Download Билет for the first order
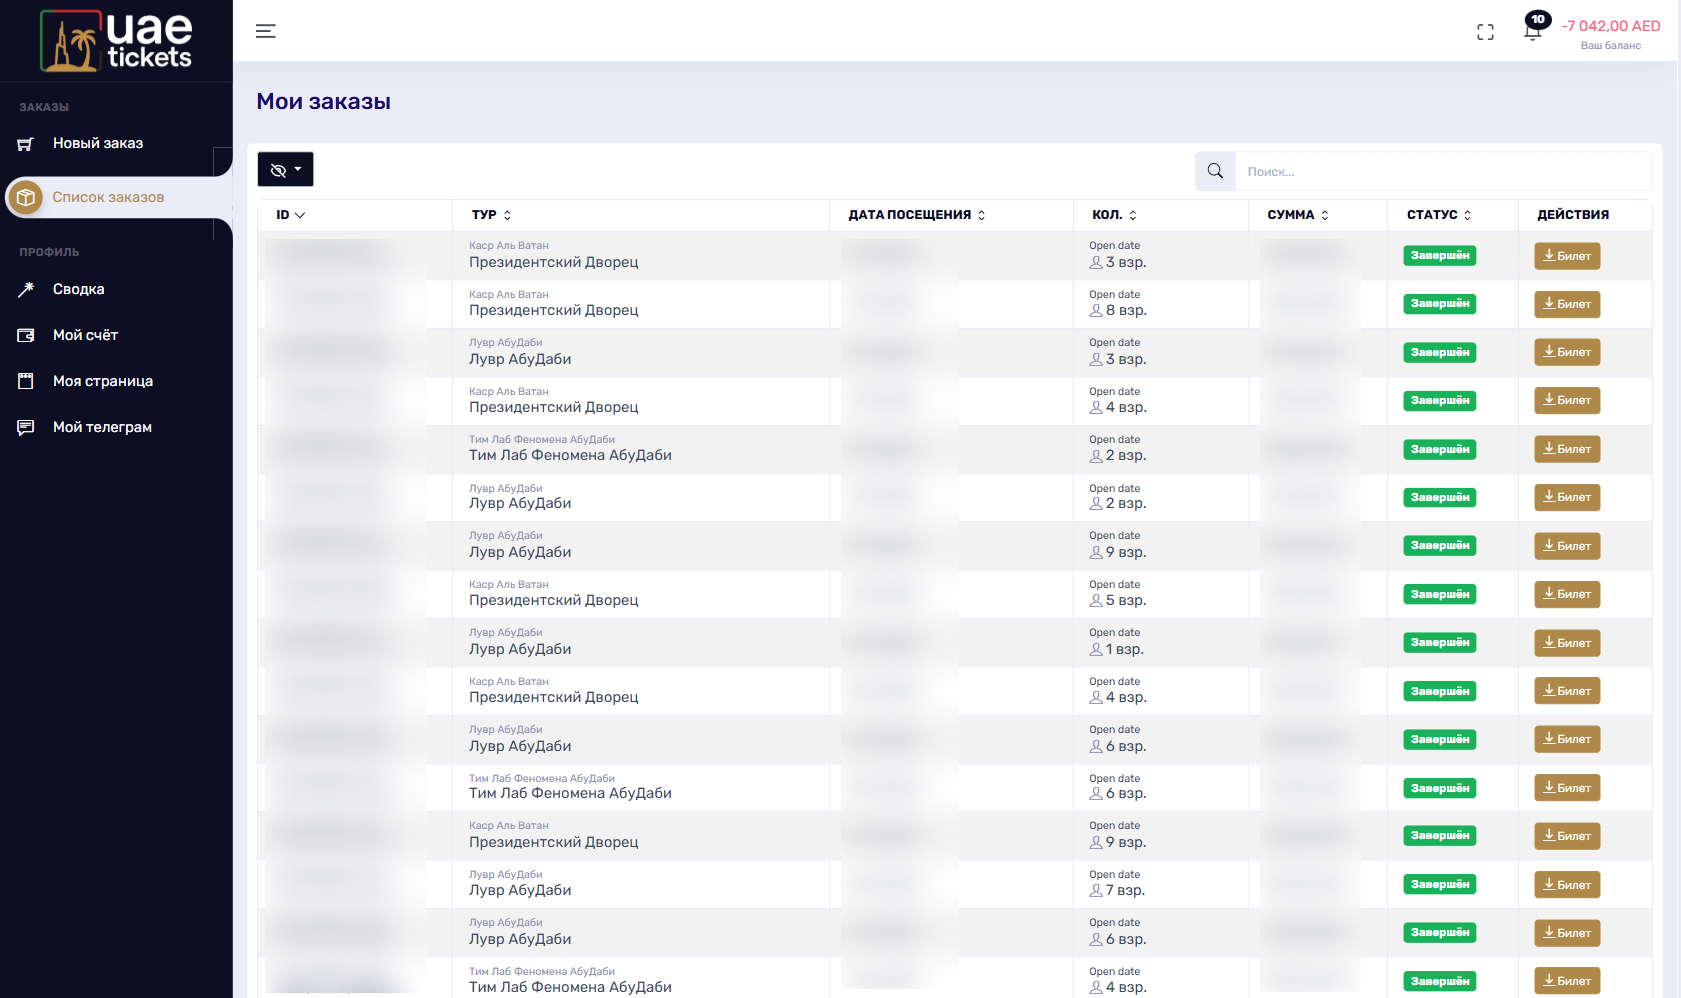1681x998 pixels. click(x=1567, y=256)
